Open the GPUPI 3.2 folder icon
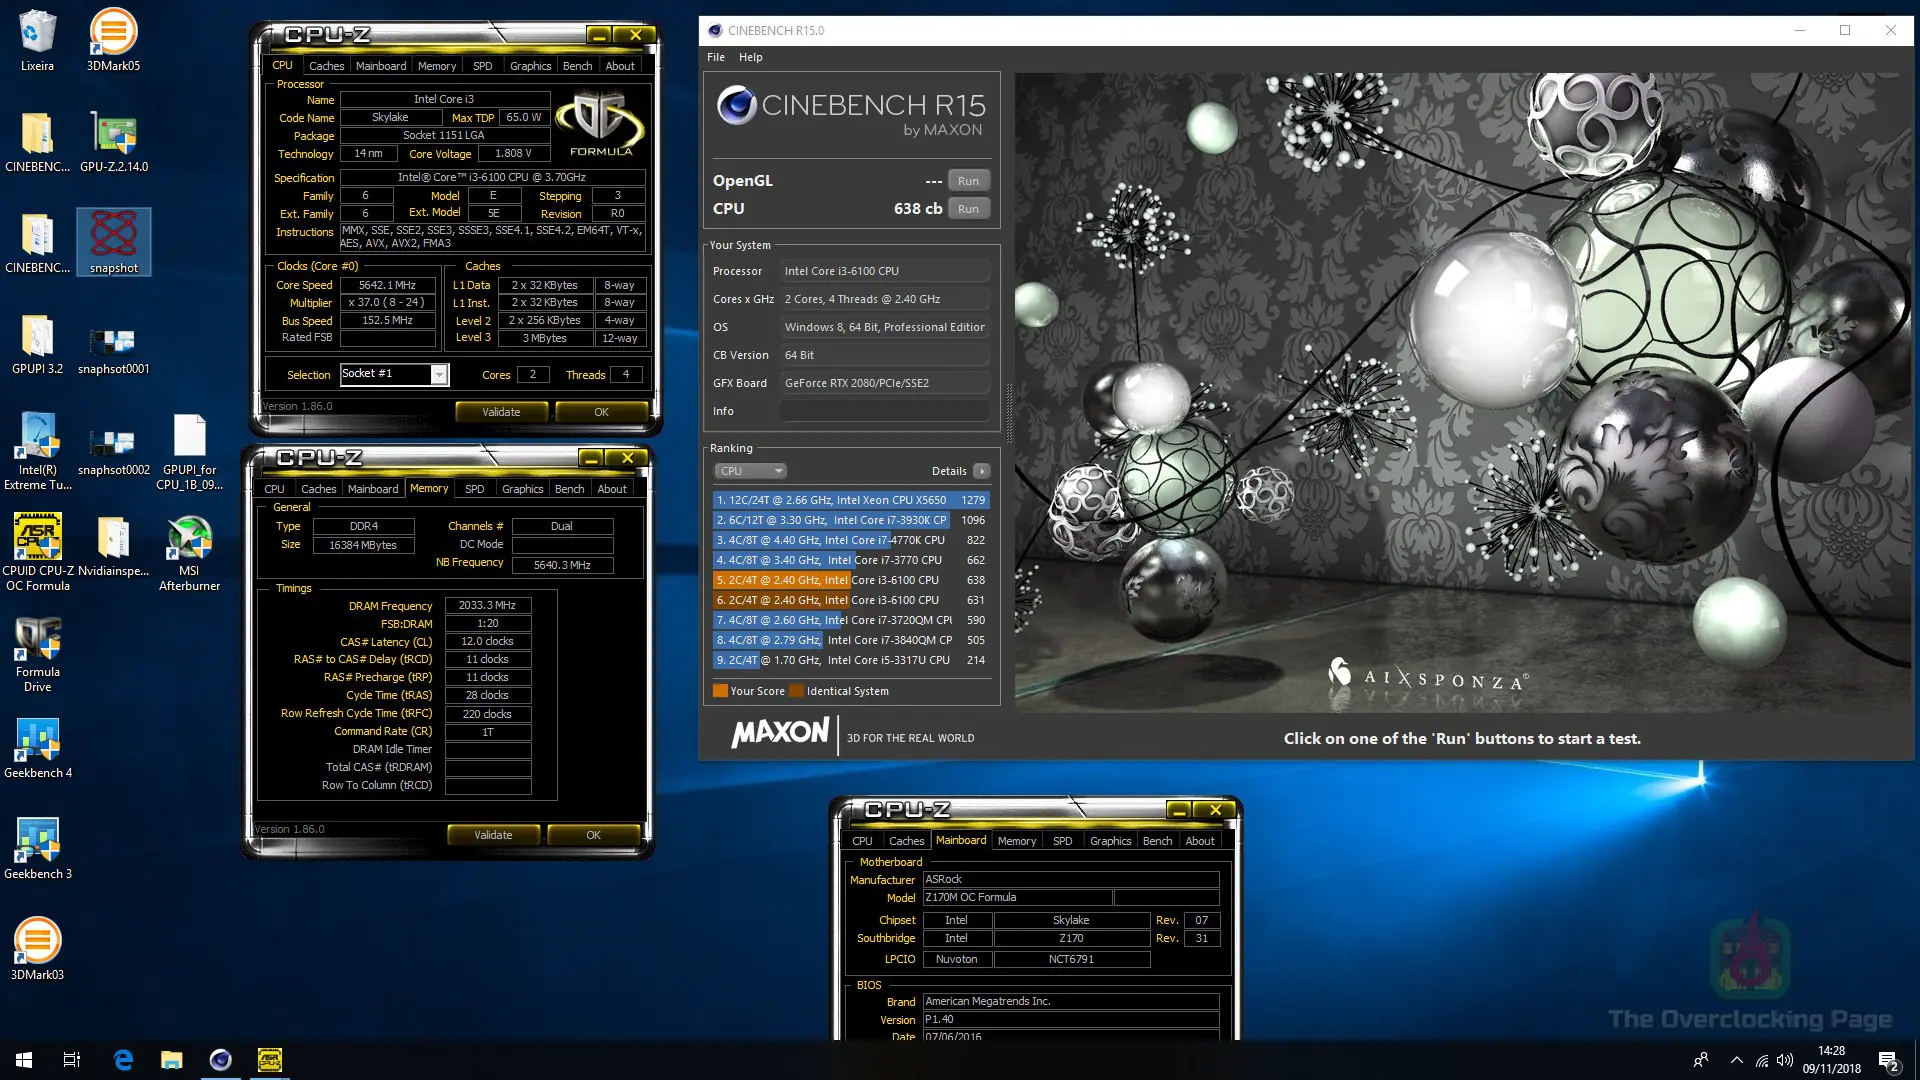This screenshot has height=1080, width=1920. pos(37,343)
